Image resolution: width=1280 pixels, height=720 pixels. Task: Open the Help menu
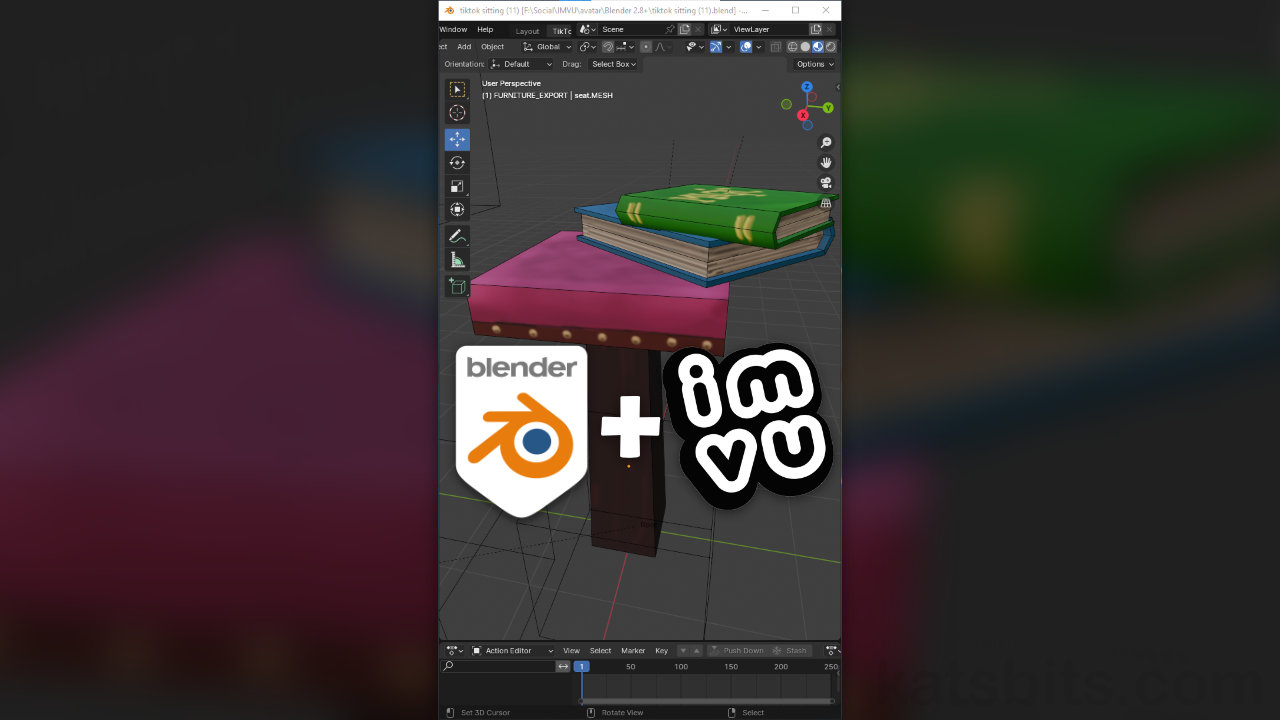pyautogui.click(x=485, y=30)
